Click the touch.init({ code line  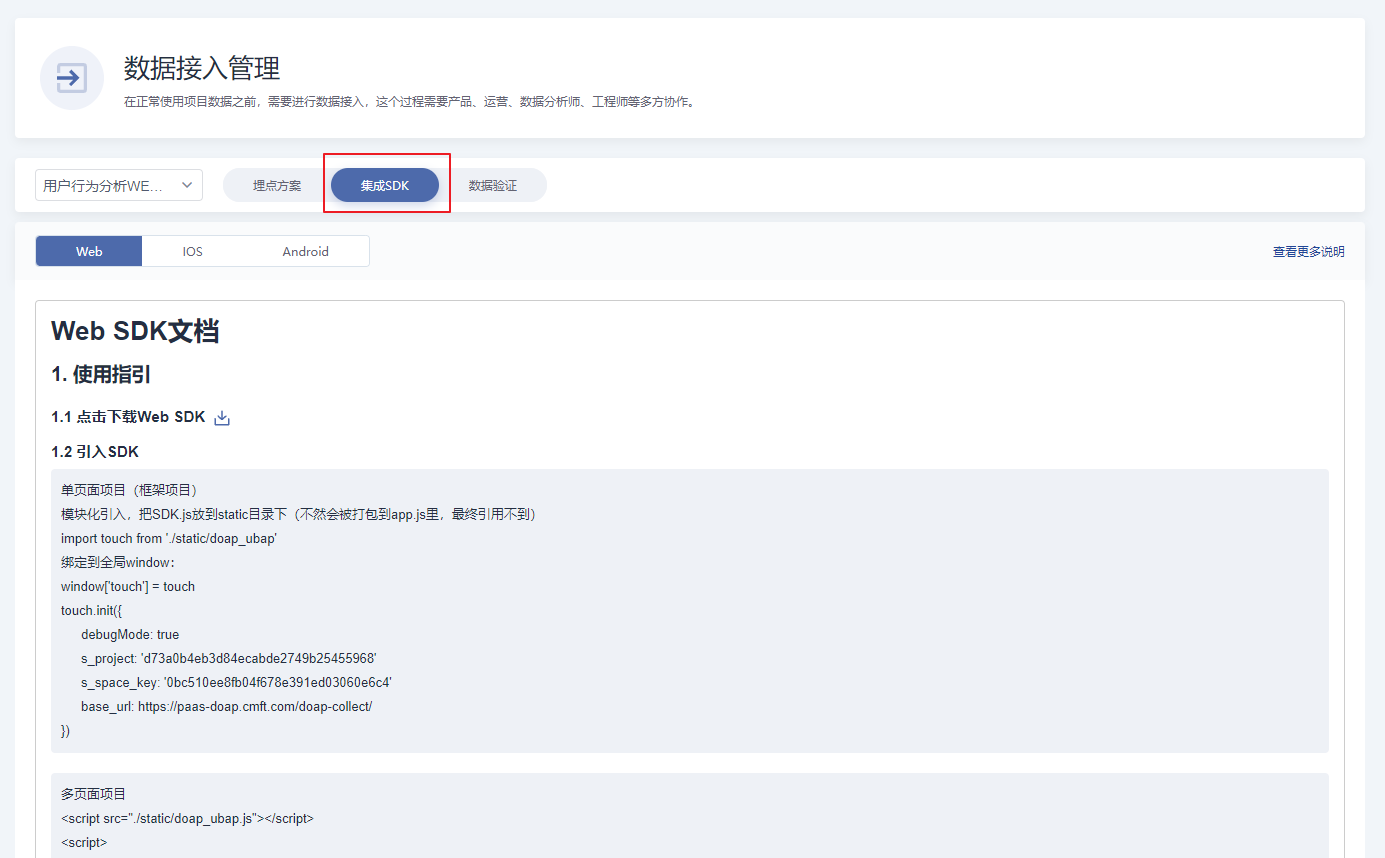point(91,610)
